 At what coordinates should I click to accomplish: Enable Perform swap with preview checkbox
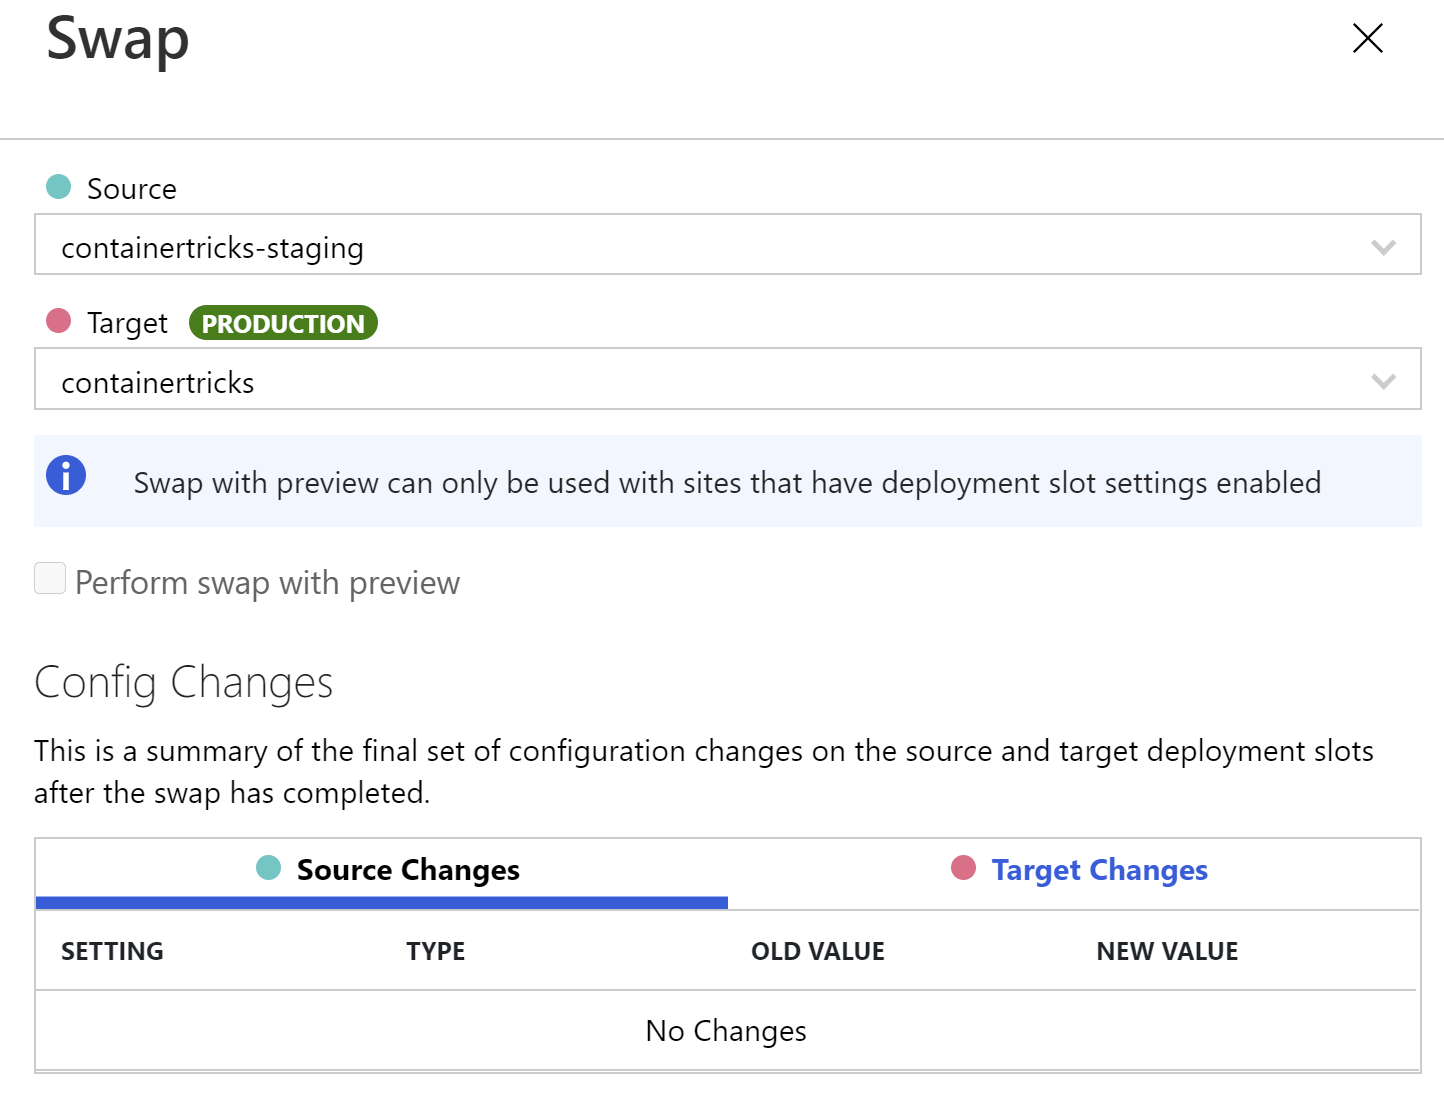point(50,578)
